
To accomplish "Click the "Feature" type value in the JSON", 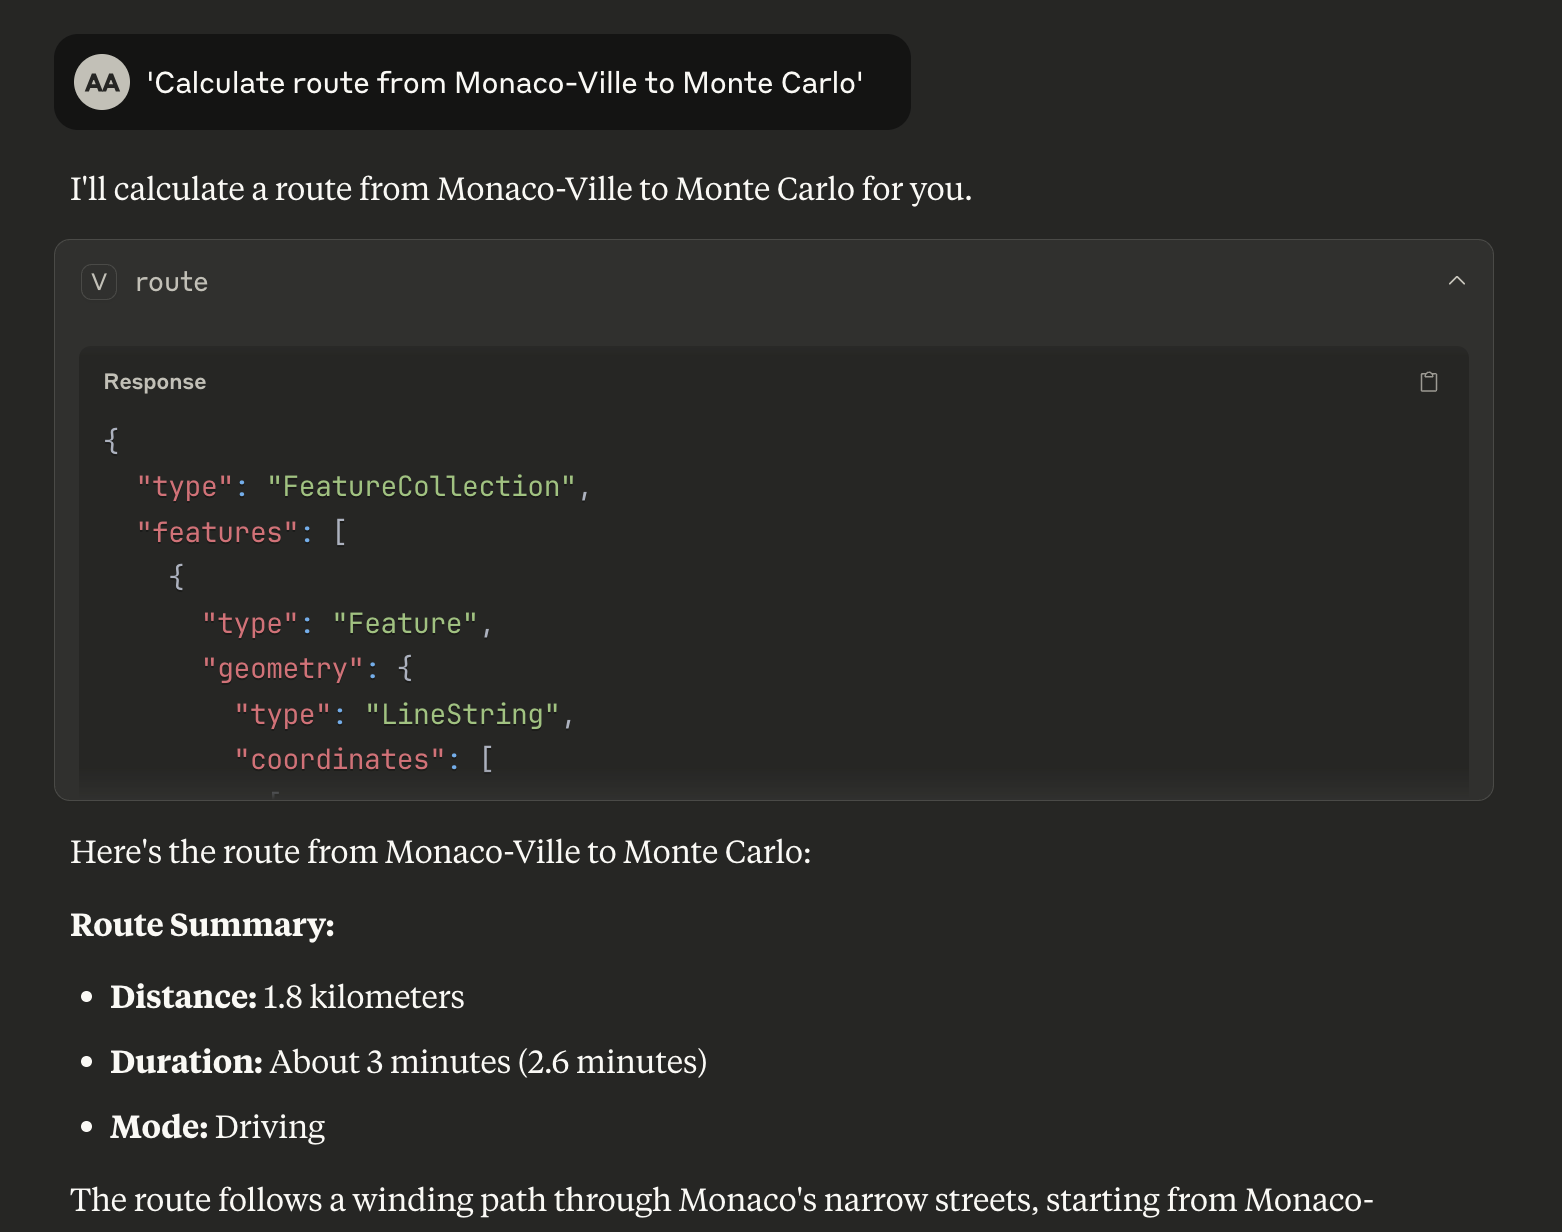I will (x=405, y=624).
